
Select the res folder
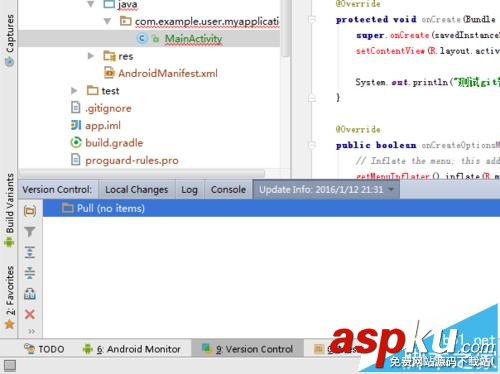pyautogui.click(x=126, y=56)
